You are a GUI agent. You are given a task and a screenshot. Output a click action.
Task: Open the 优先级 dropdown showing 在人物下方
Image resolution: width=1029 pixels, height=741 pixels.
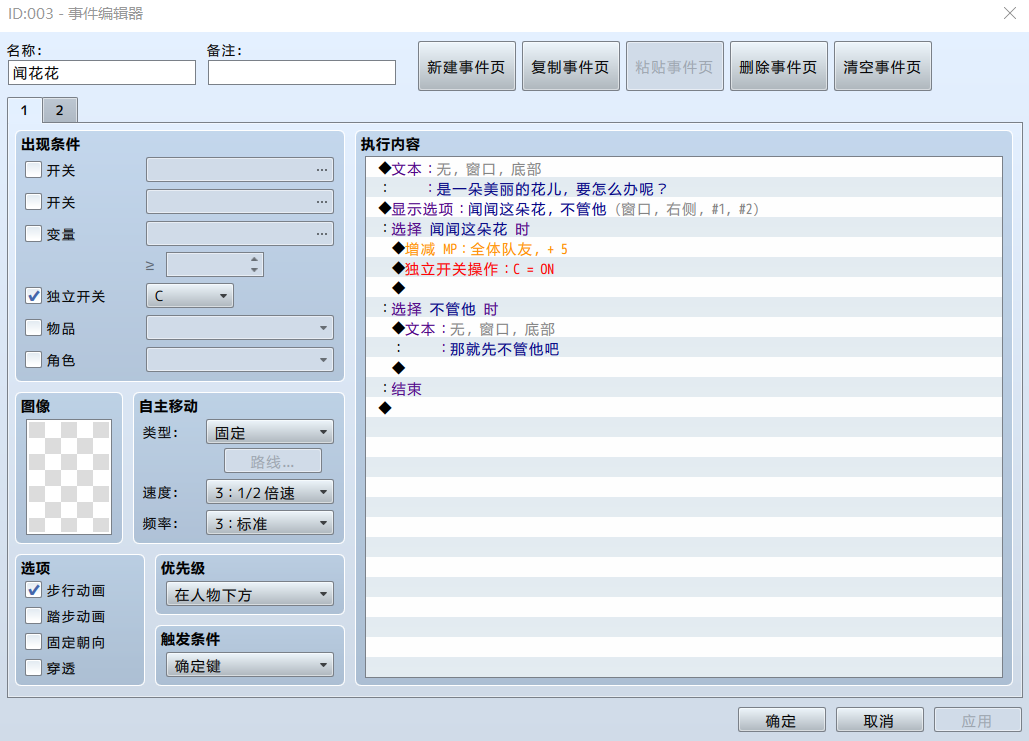(x=249, y=594)
